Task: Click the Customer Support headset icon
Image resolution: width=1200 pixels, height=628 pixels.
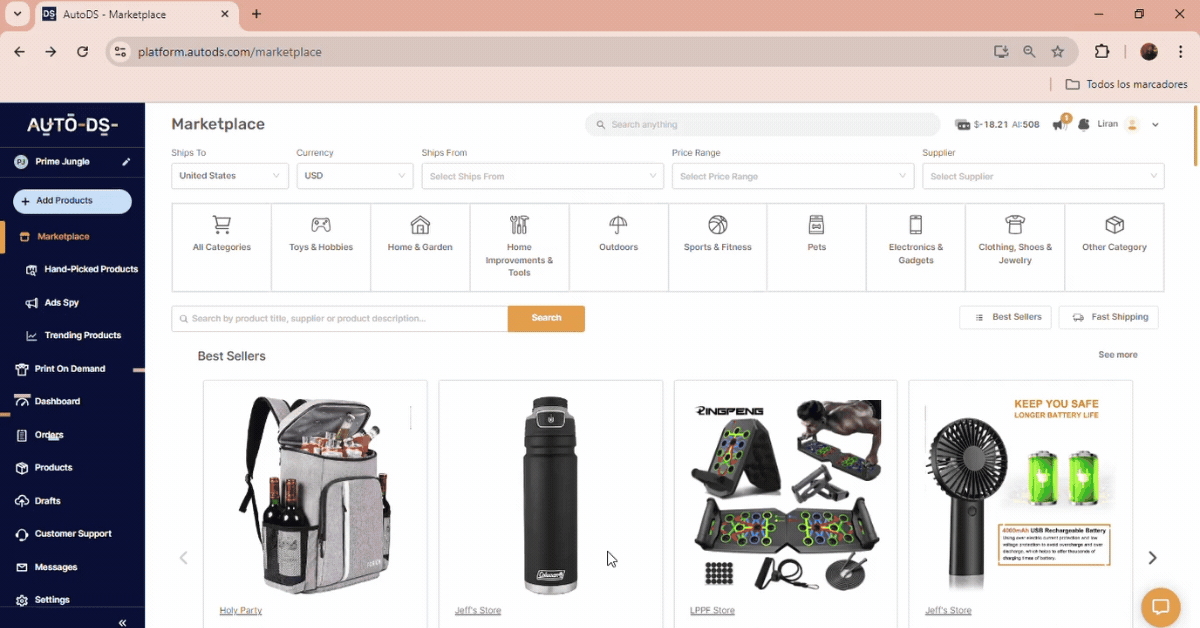Action: coord(22,534)
